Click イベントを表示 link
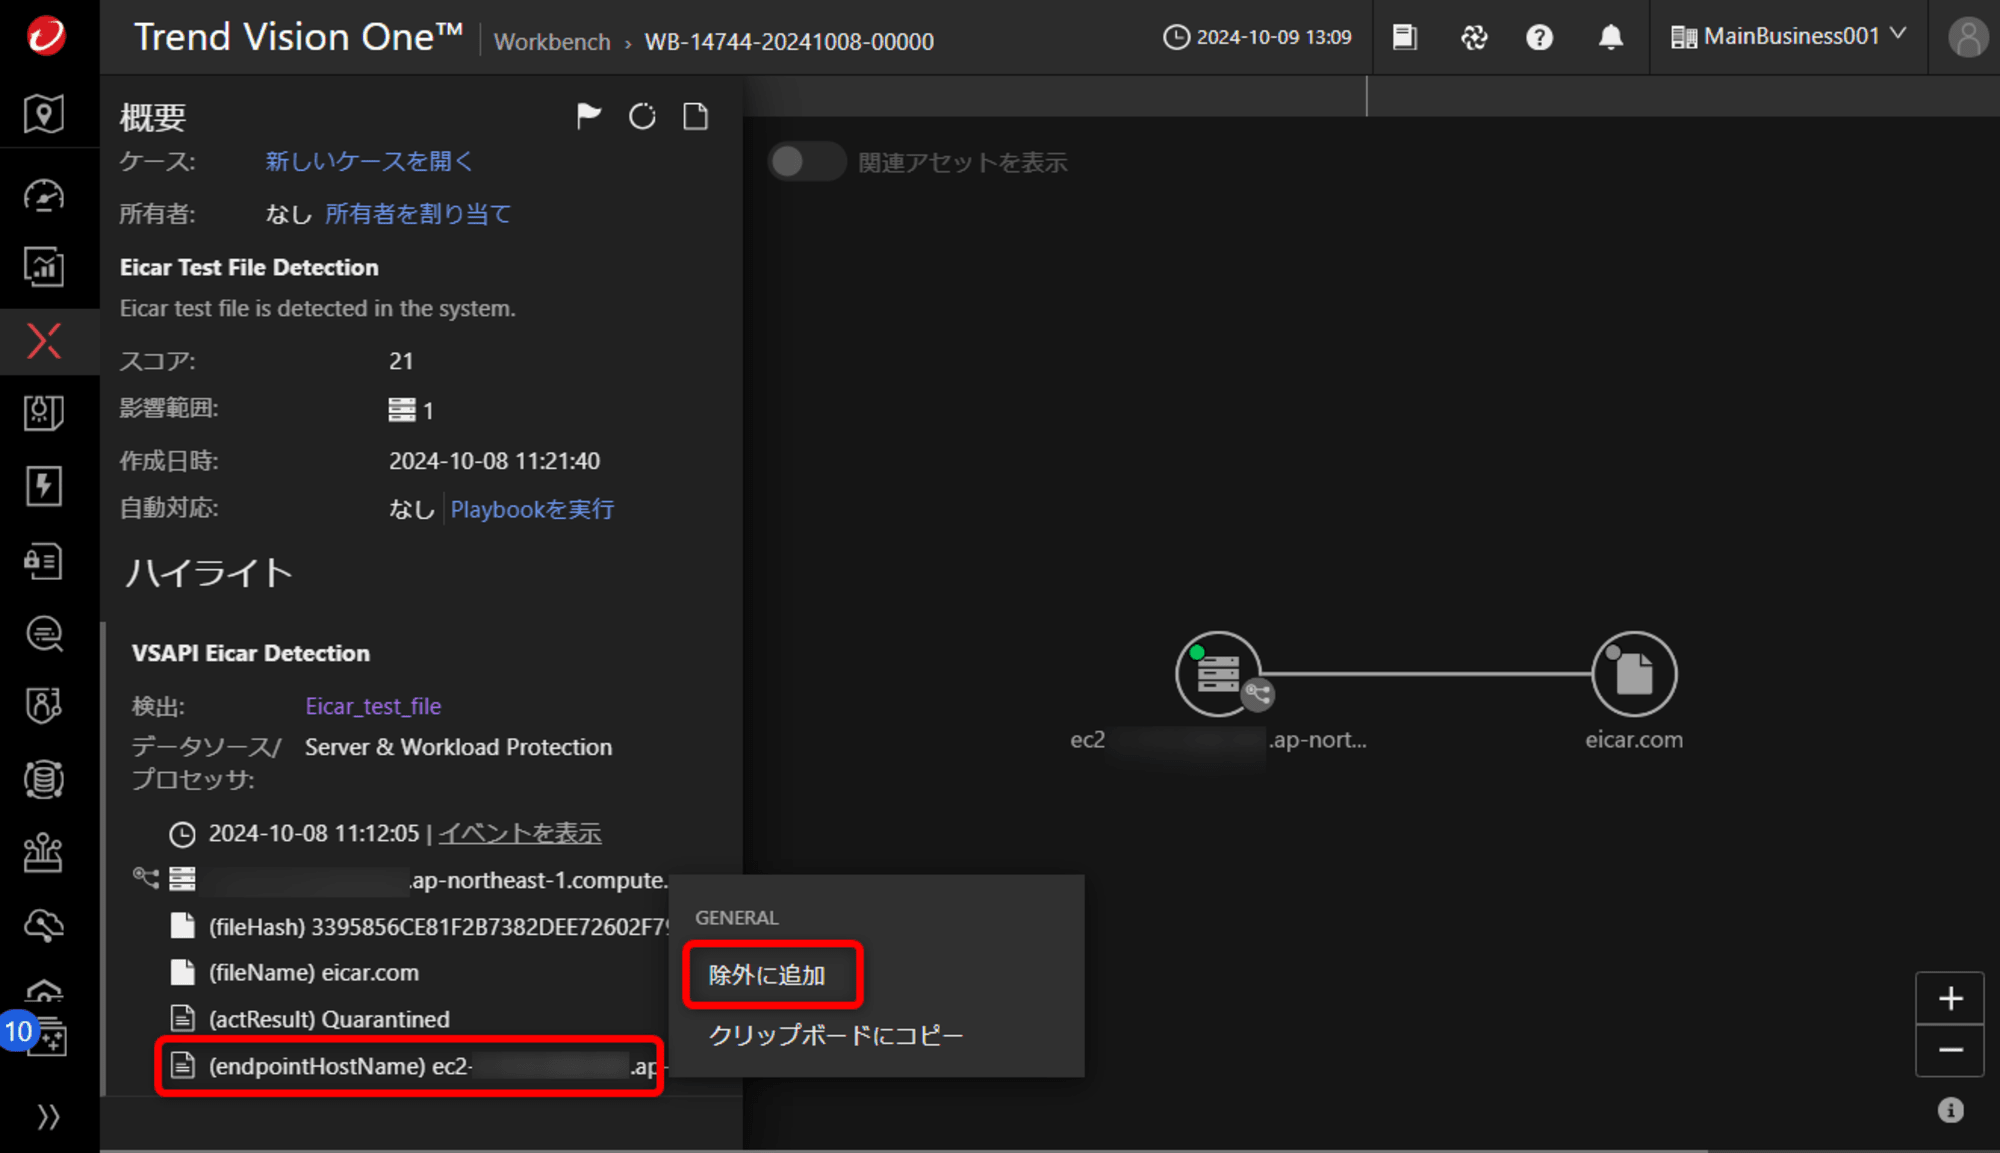The image size is (2000, 1153). point(520,833)
